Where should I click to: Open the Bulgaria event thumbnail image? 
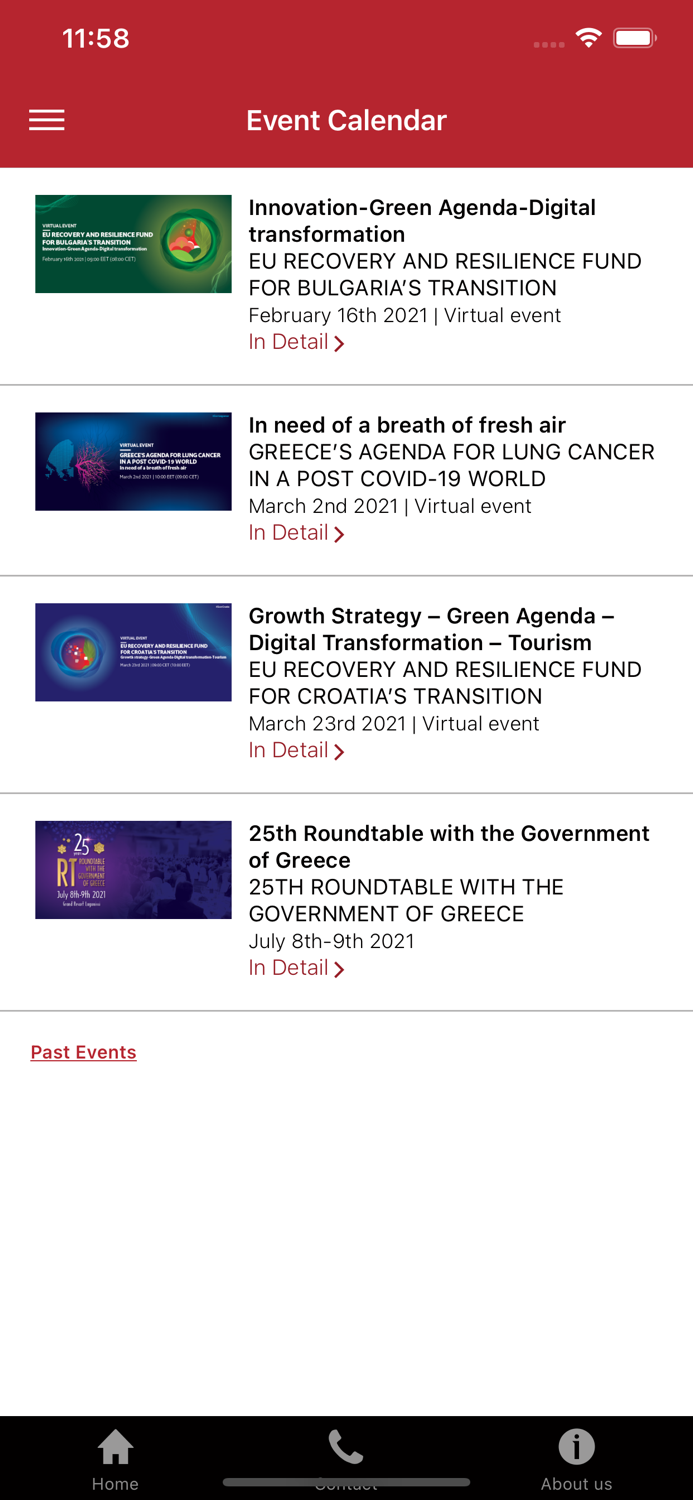(133, 243)
